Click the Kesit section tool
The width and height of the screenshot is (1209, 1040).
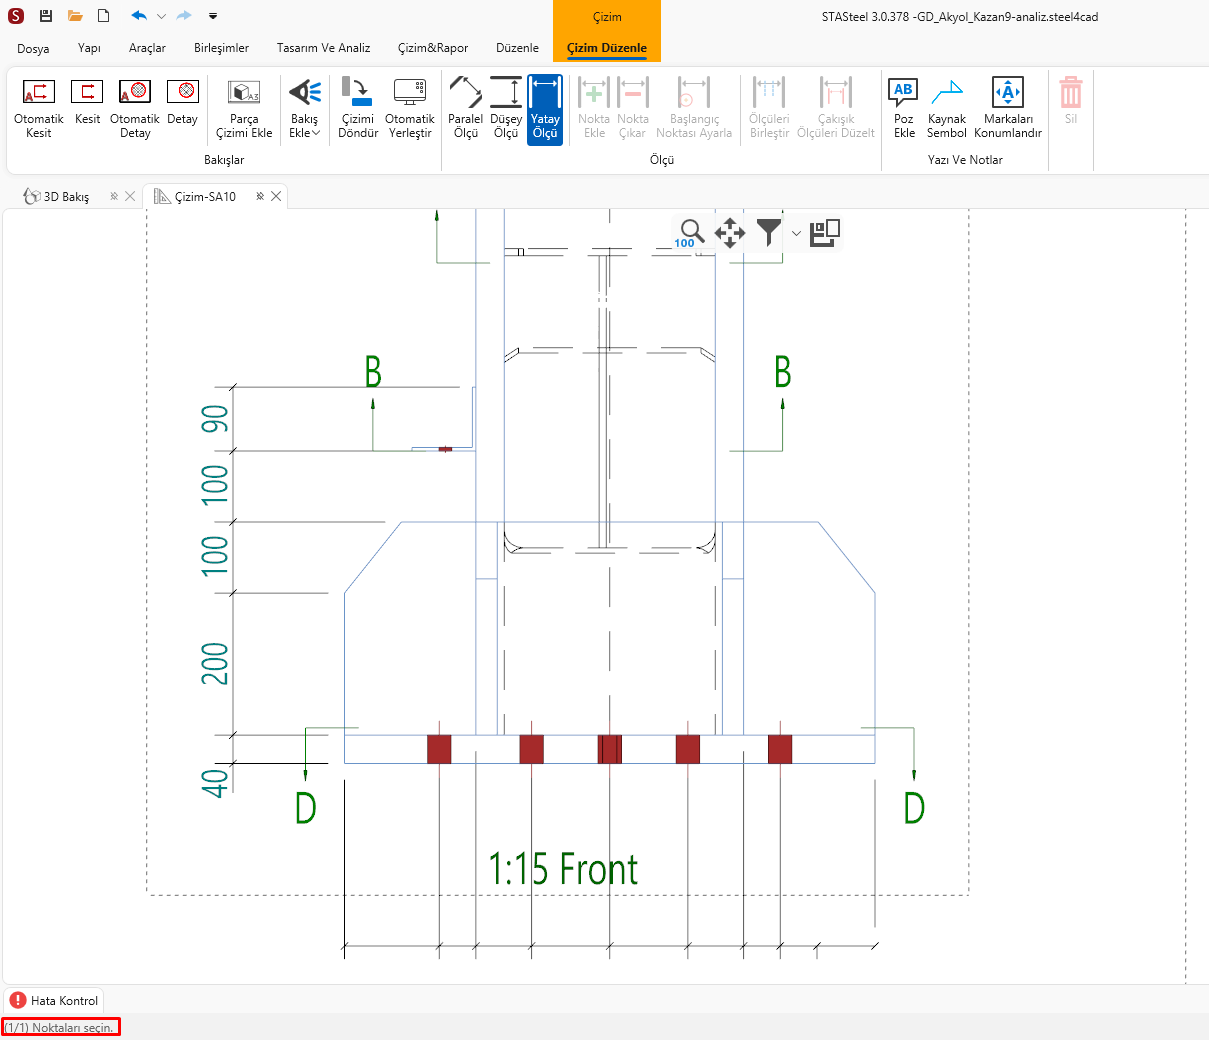pyautogui.click(x=87, y=102)
